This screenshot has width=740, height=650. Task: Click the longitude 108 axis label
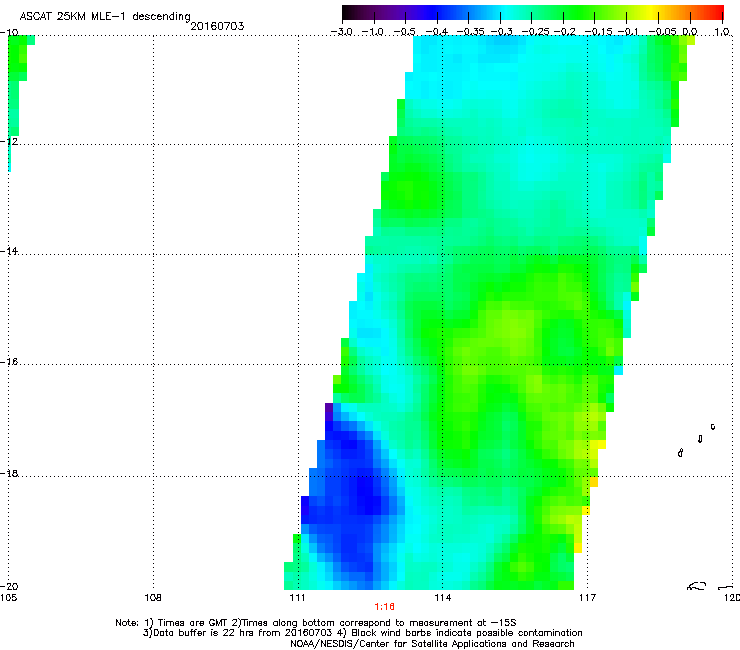tap(153, 598)
